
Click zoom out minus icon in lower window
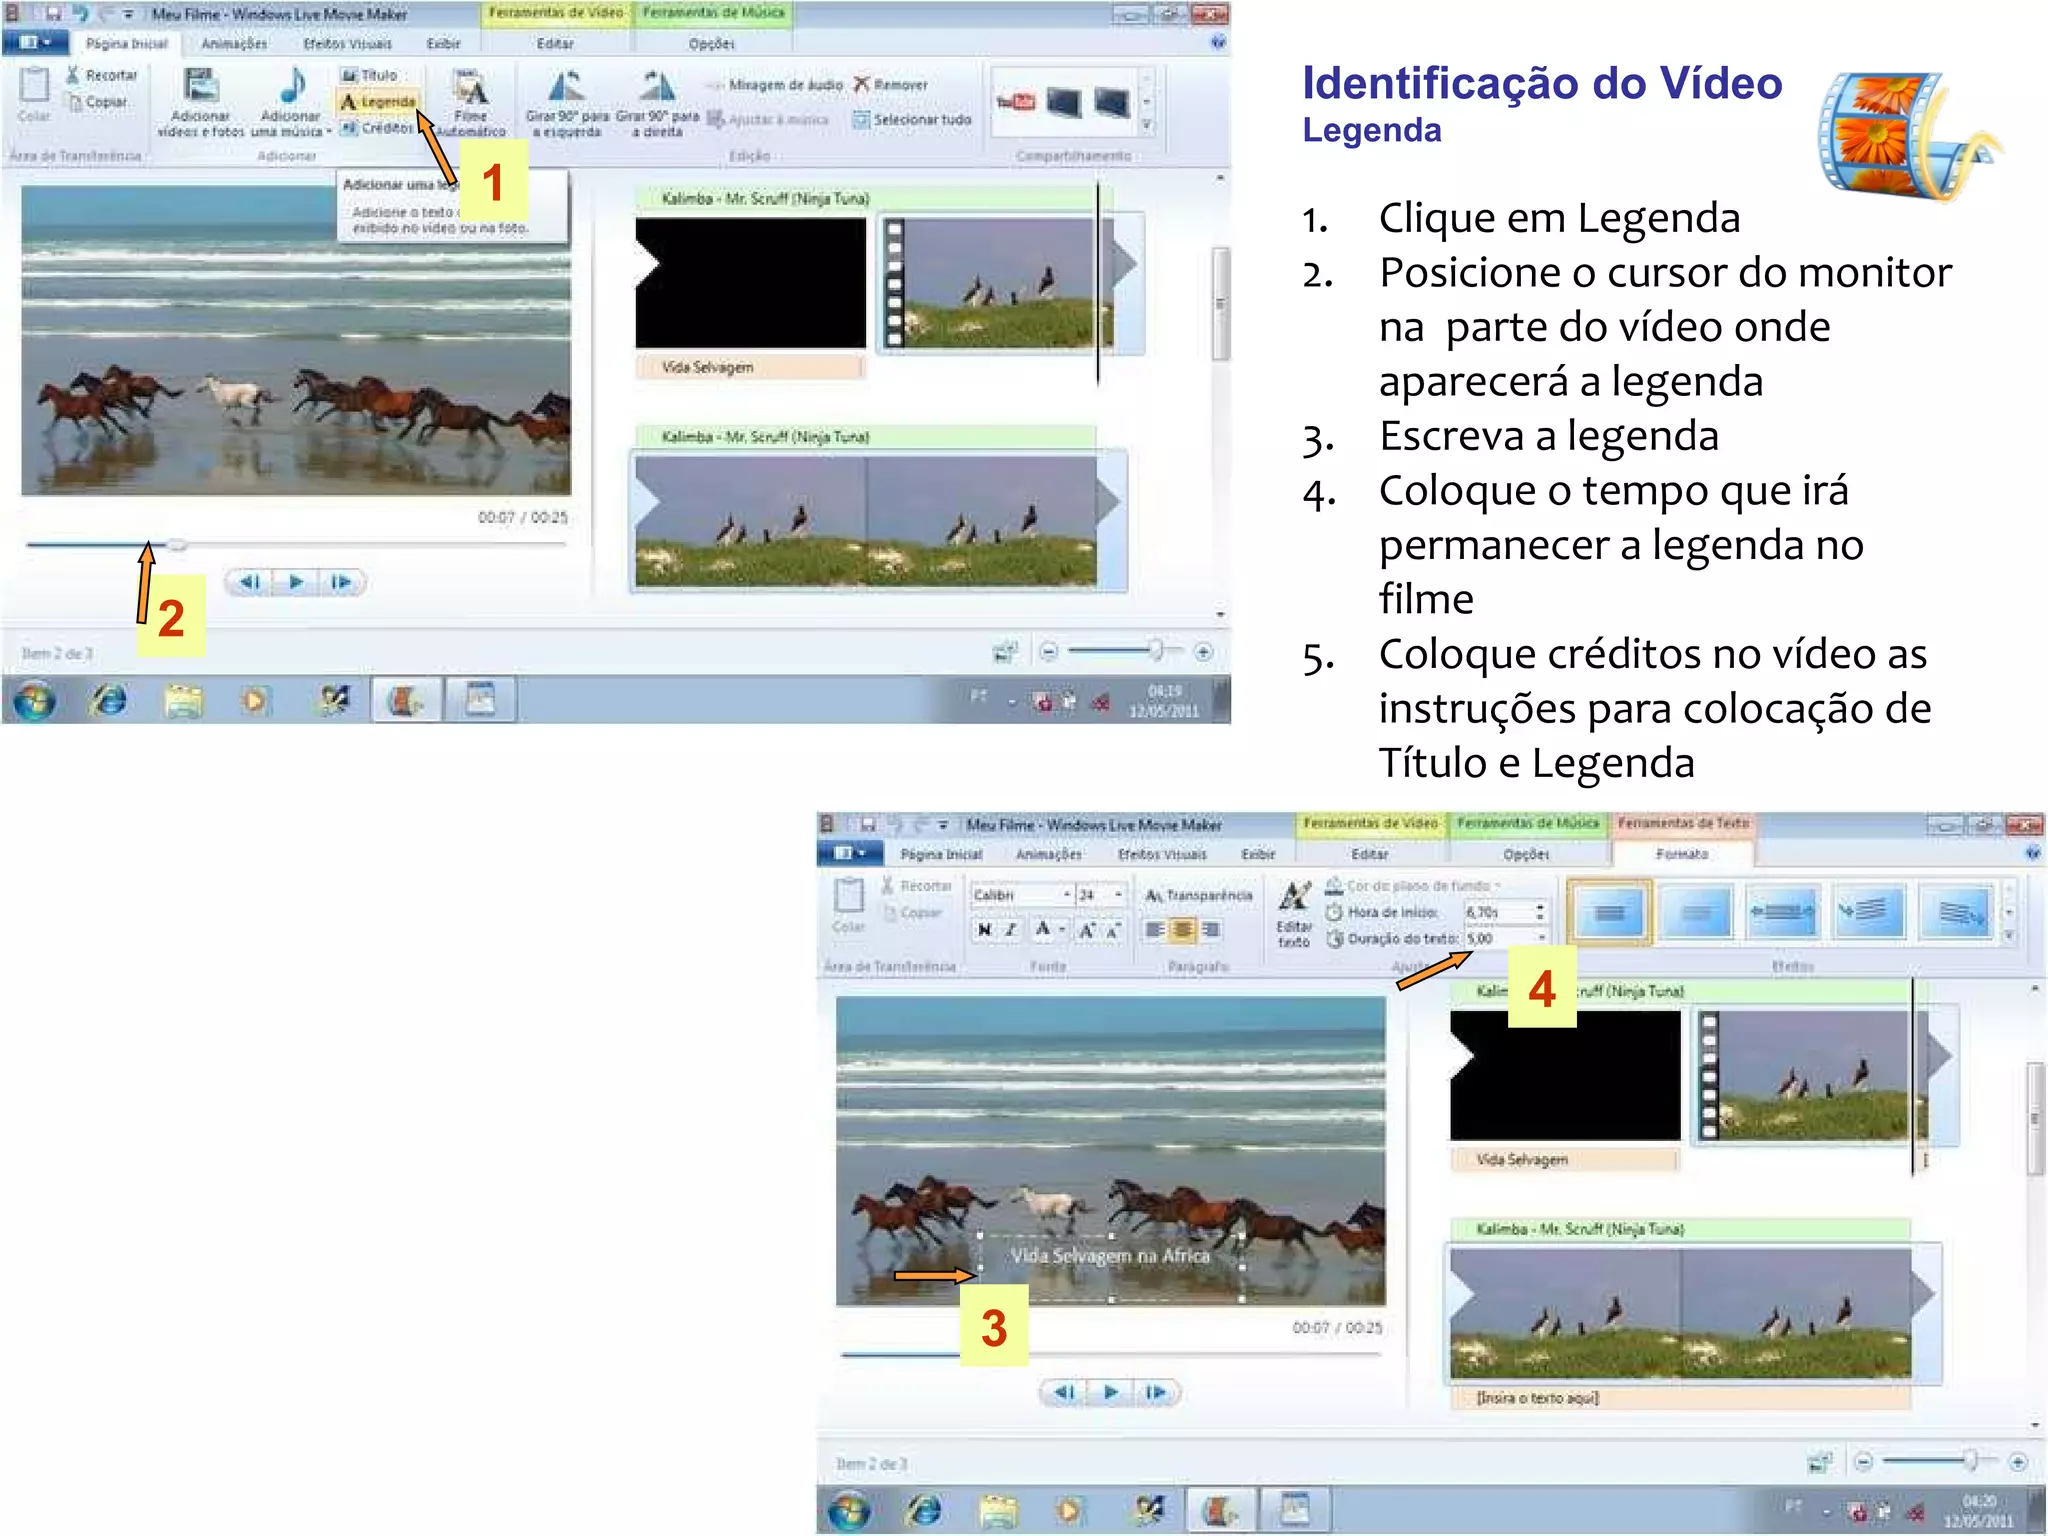pyautogui.click(x=1863, y=1462)
